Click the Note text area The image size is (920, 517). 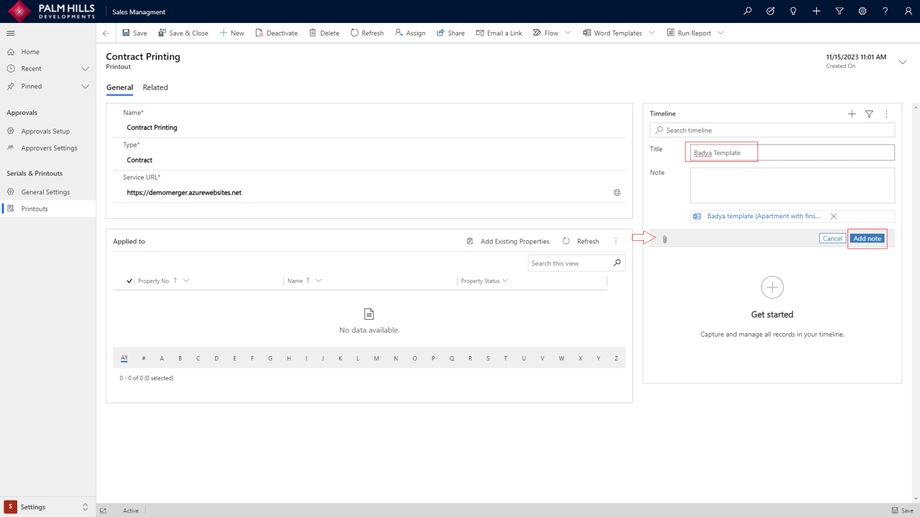pyautogui.click(x=792, y=185)
